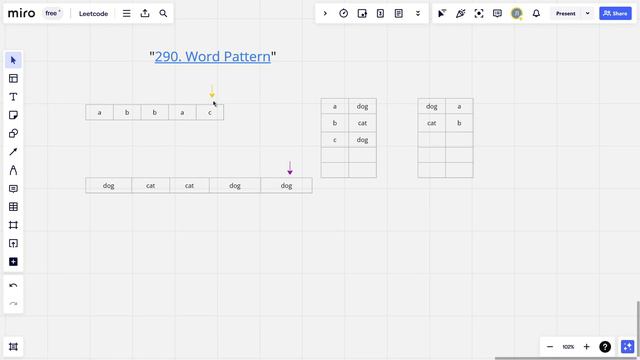Click first 'dog' cell in words row

tap(109, 186)
